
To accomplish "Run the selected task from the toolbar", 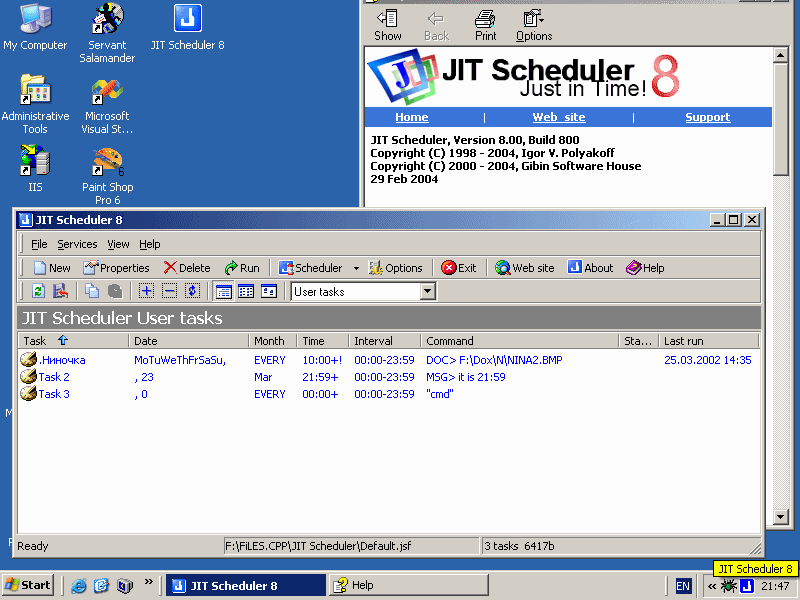I will [x=242, y=268].
